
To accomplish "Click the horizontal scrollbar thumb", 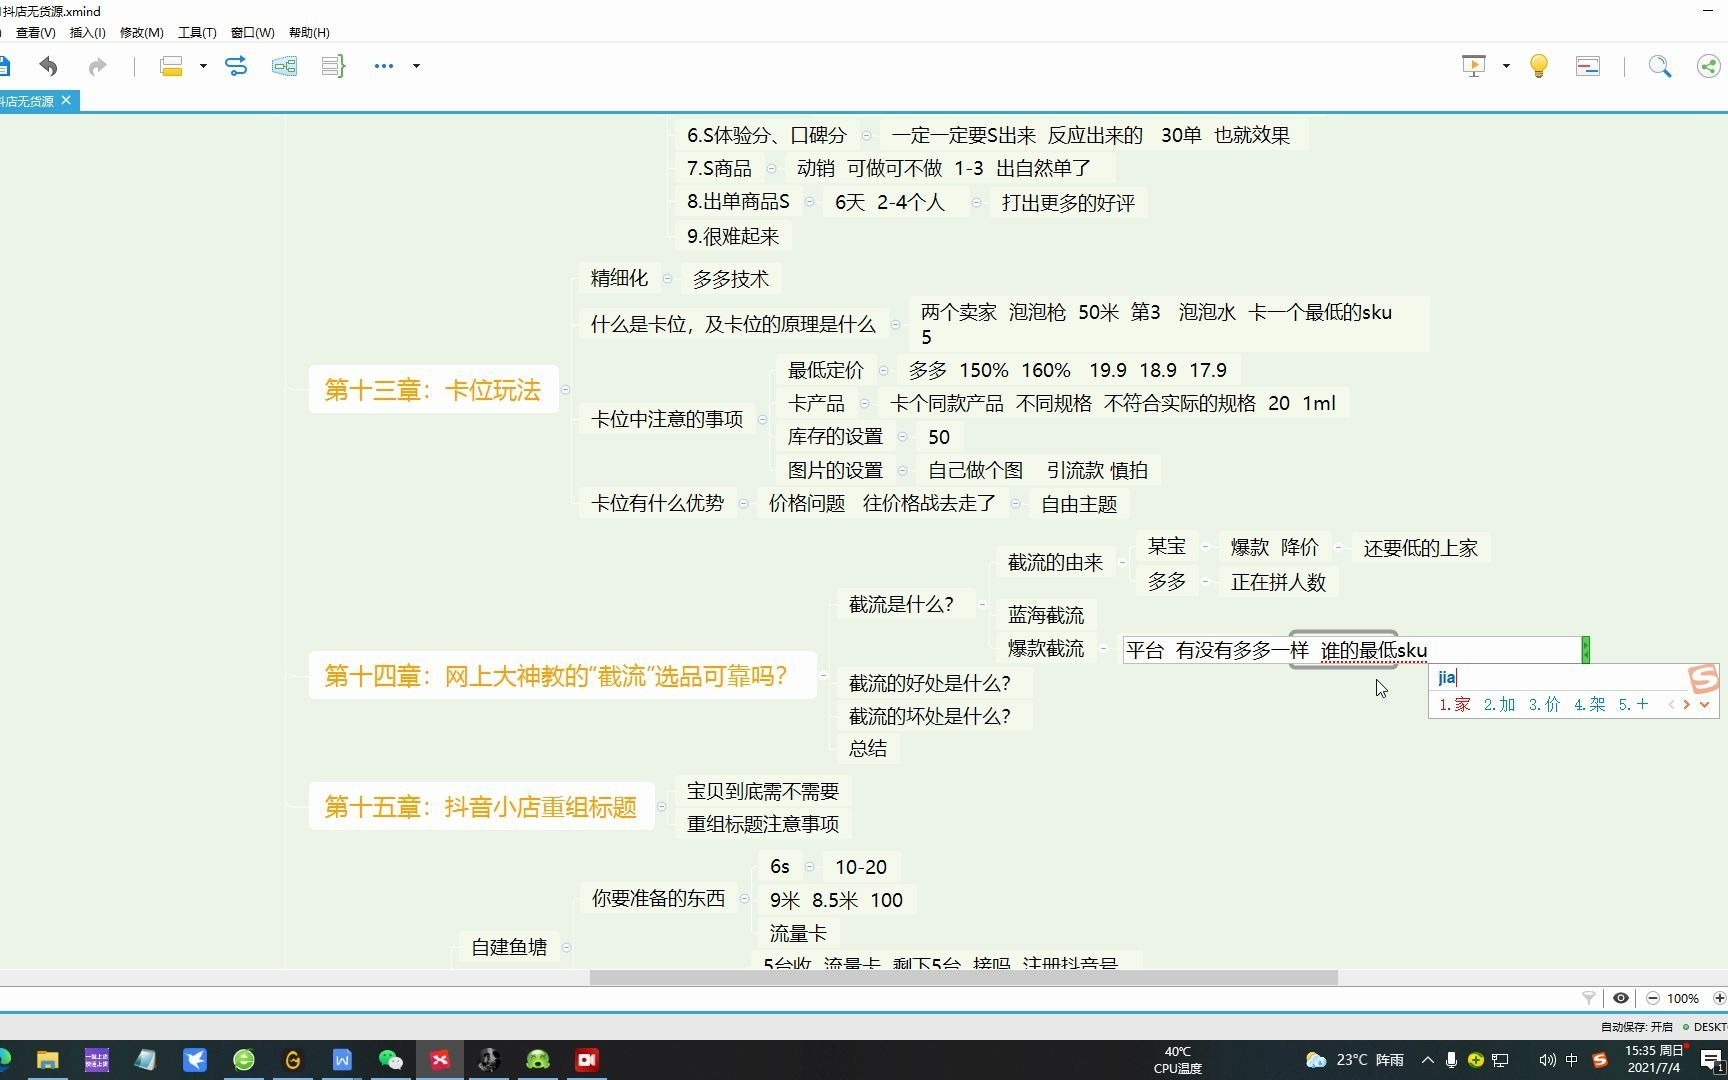I will [963, 977].
